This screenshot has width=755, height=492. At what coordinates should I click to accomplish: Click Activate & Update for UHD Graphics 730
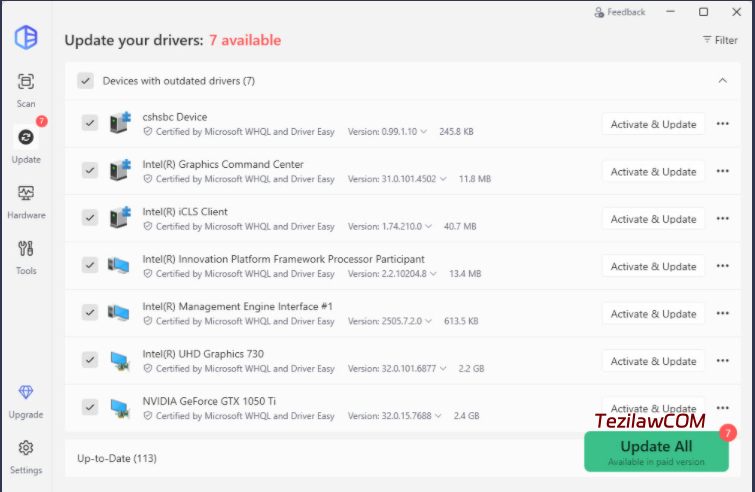(x=653, y=361)
